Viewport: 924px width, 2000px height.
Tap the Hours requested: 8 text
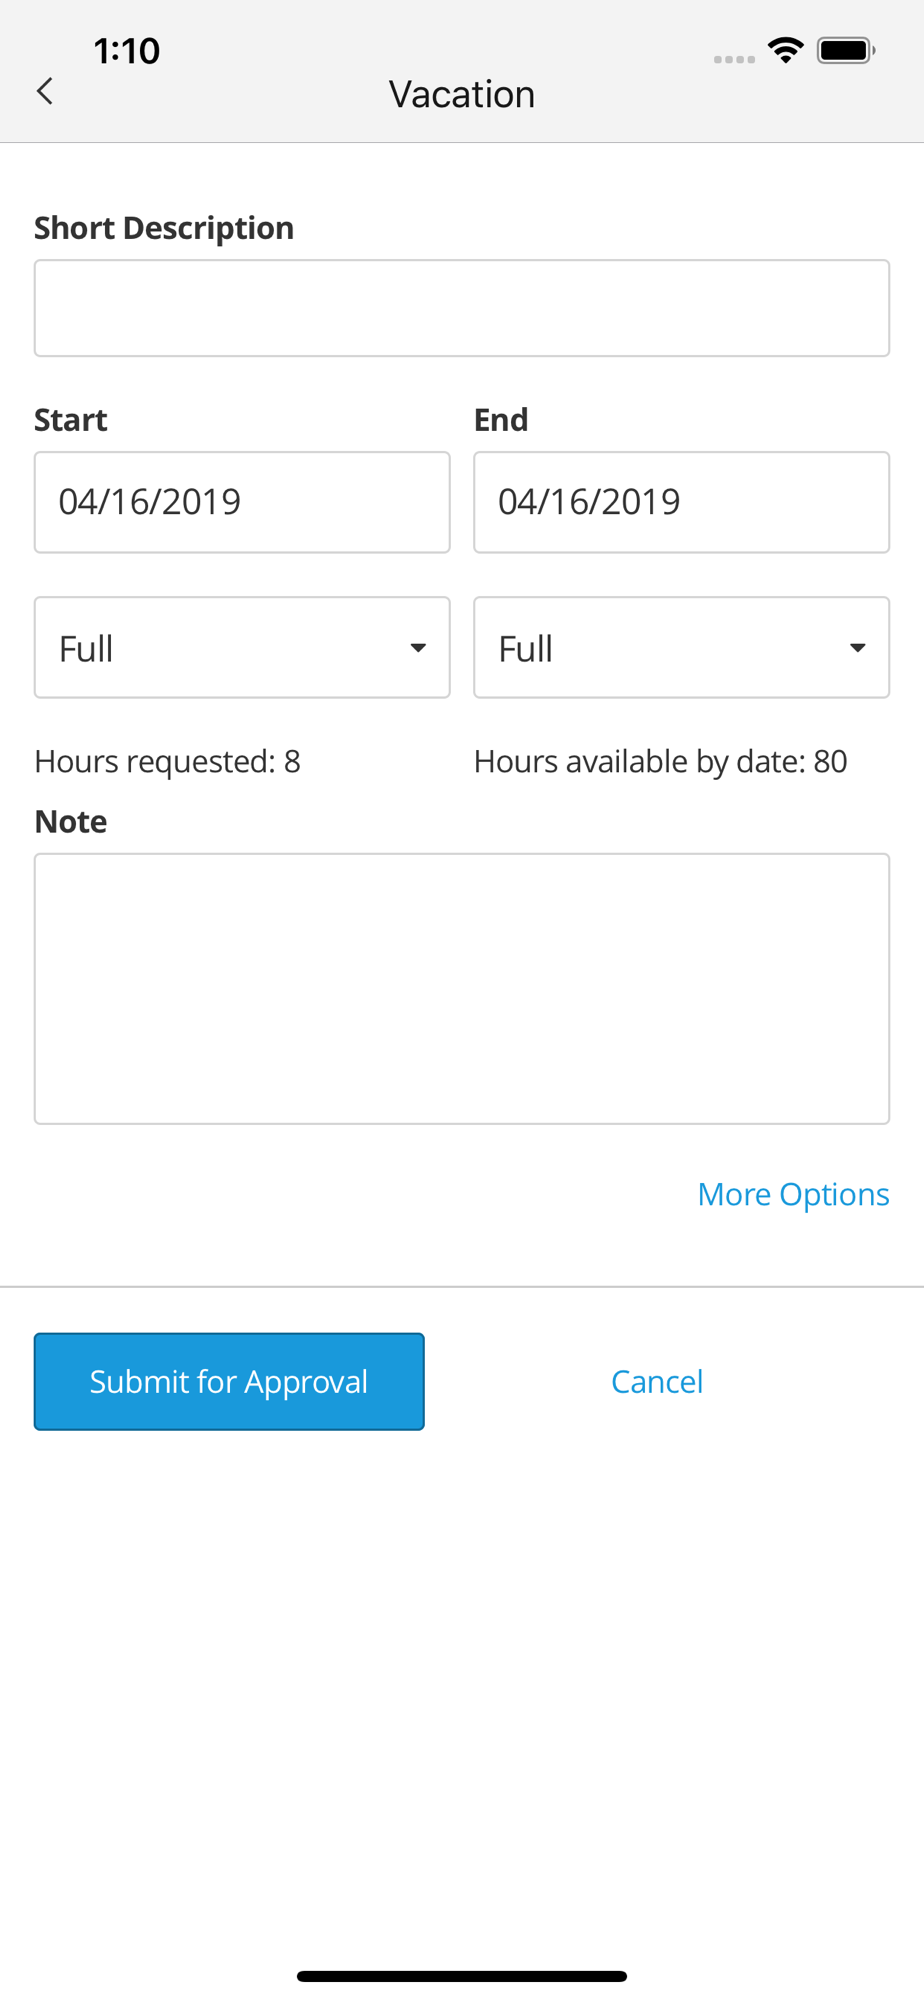click(x=167, y=761)
